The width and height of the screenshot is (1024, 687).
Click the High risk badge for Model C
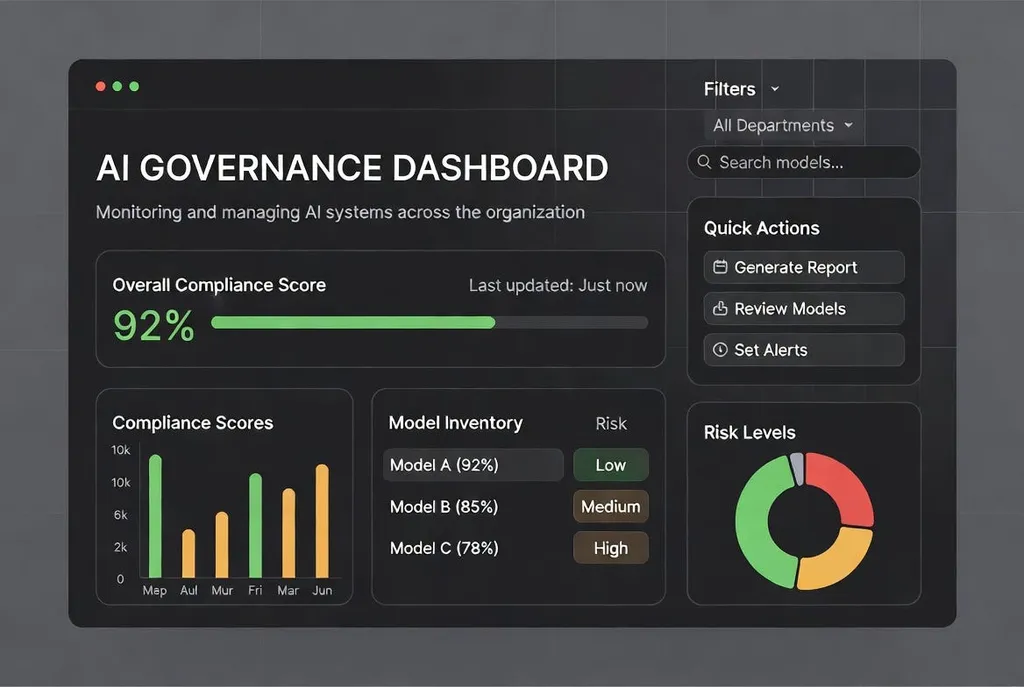click(x=611, y=548)
